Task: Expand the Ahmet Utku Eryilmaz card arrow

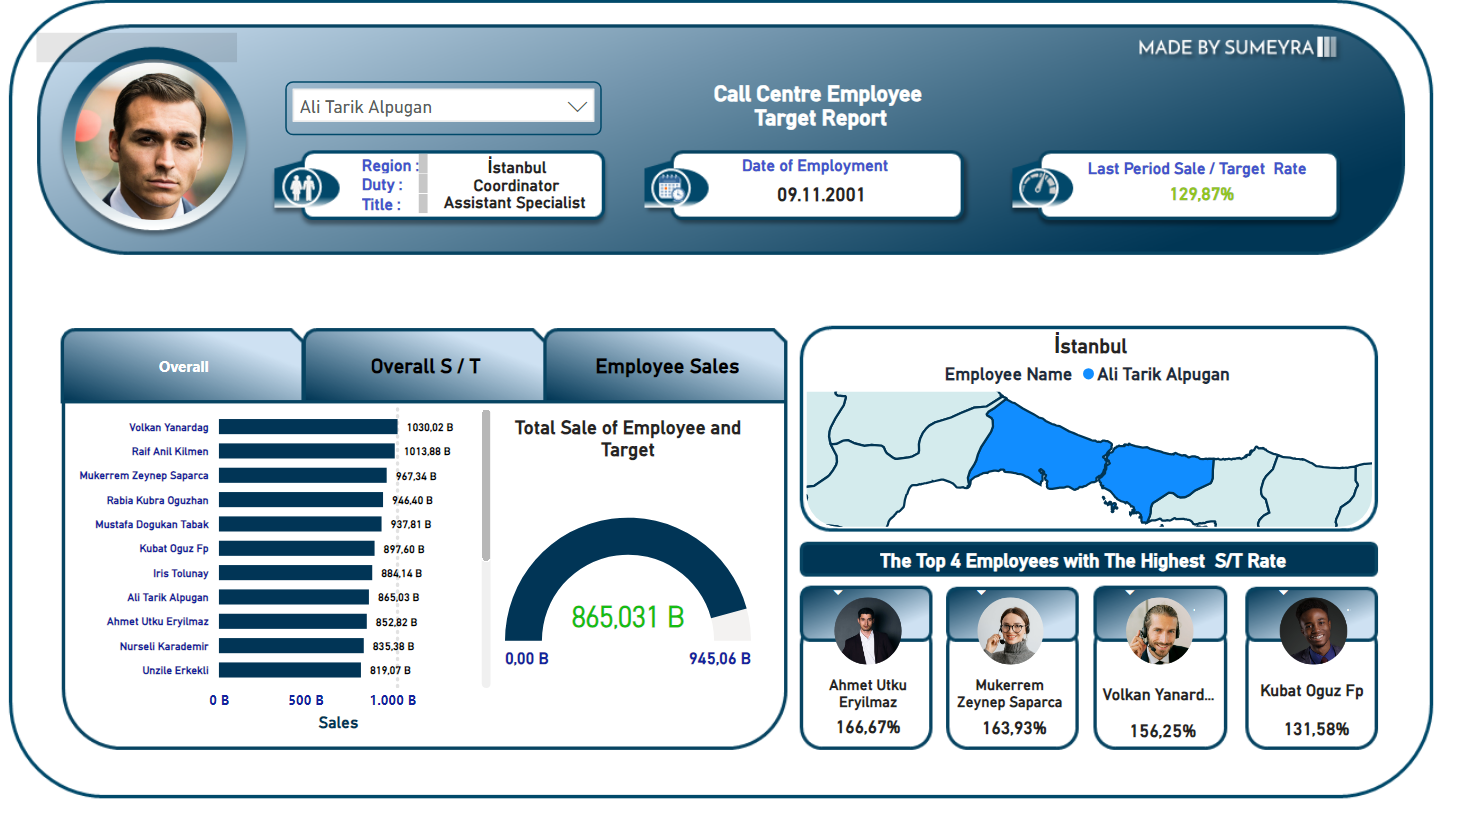Action: 838,593
